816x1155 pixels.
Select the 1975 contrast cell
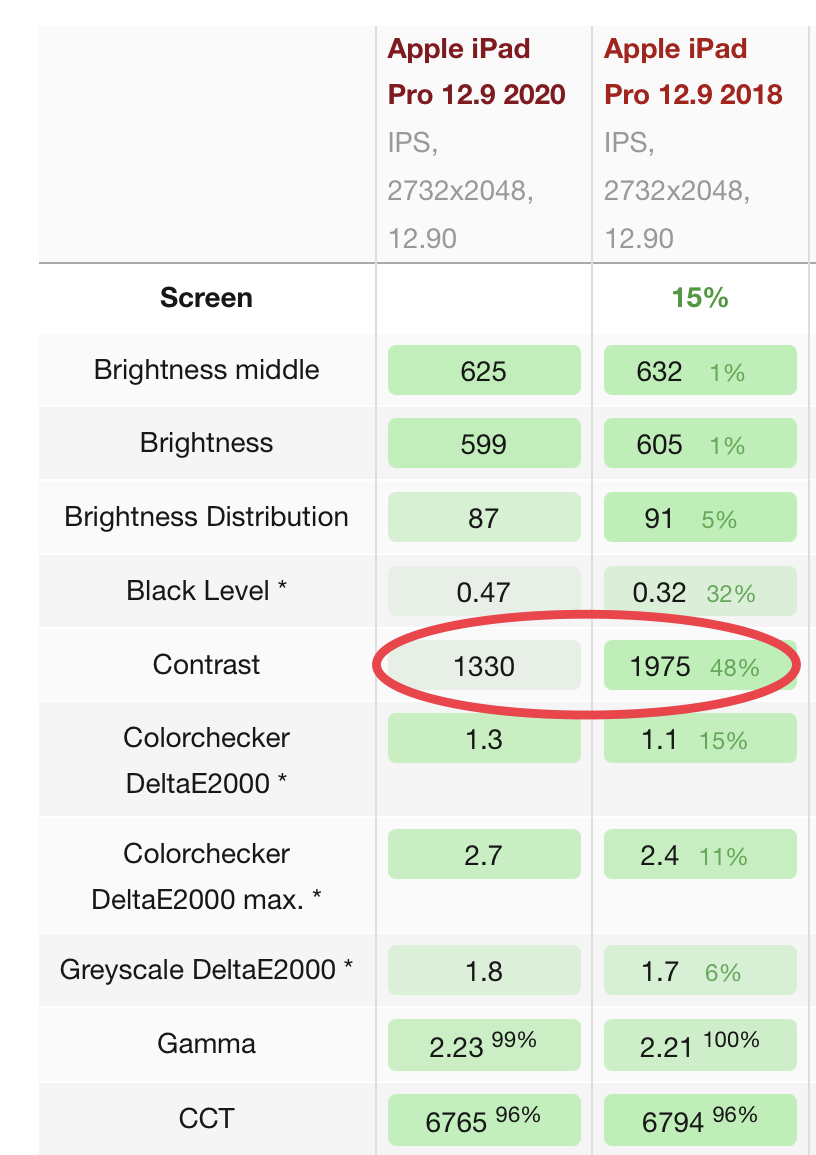[x=699, y=666]
